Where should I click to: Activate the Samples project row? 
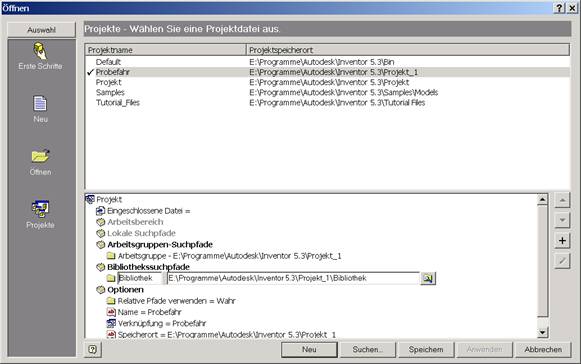tap(328, 92)
